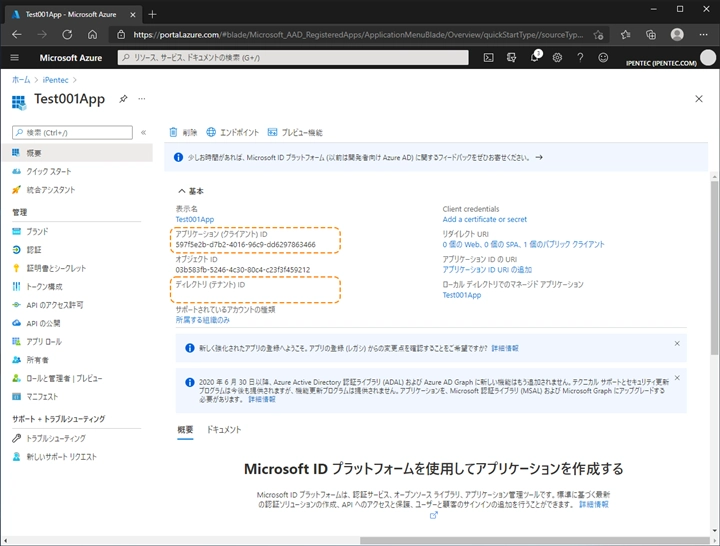Click the browser back arrow
This screenshot has width=720, height=546.
tap(17, 34)
